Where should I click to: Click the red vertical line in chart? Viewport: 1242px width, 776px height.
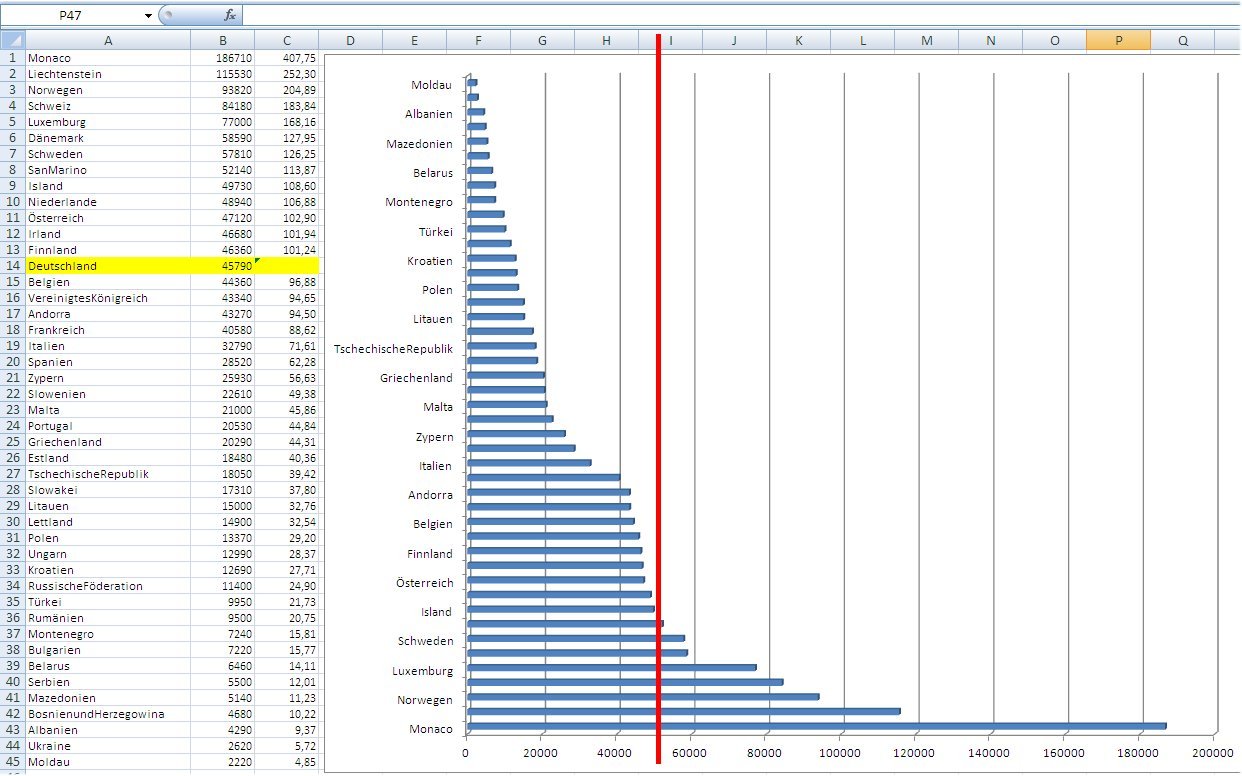[x=658, y=400]
